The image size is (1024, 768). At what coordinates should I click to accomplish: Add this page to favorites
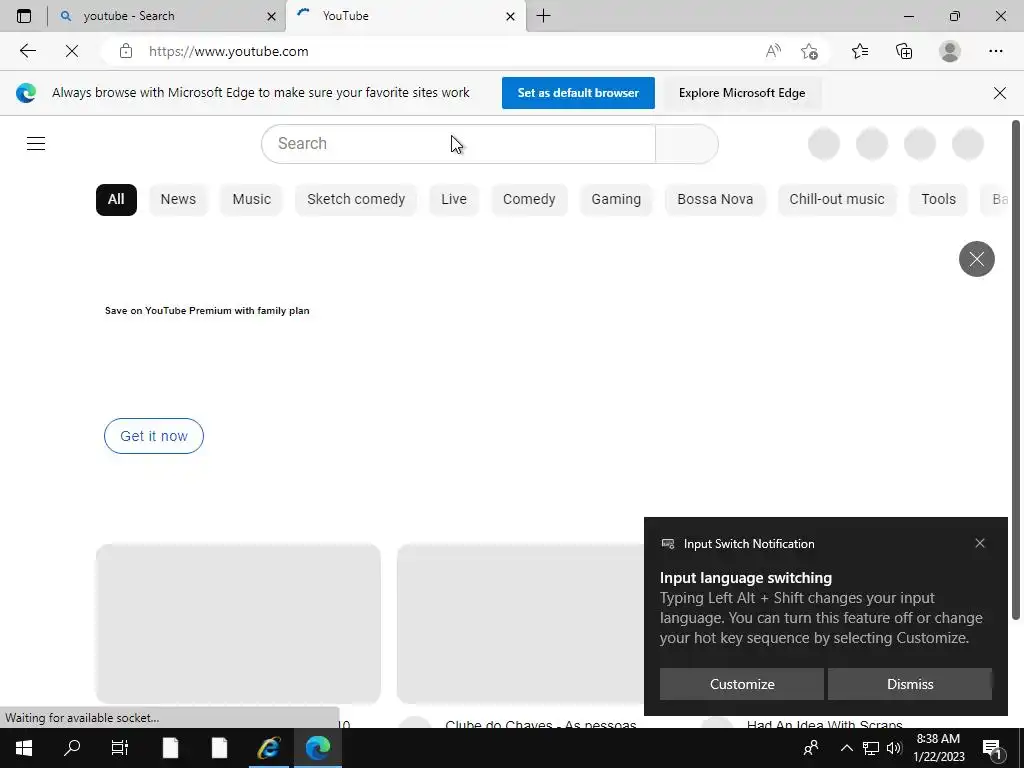coord(810,51)
